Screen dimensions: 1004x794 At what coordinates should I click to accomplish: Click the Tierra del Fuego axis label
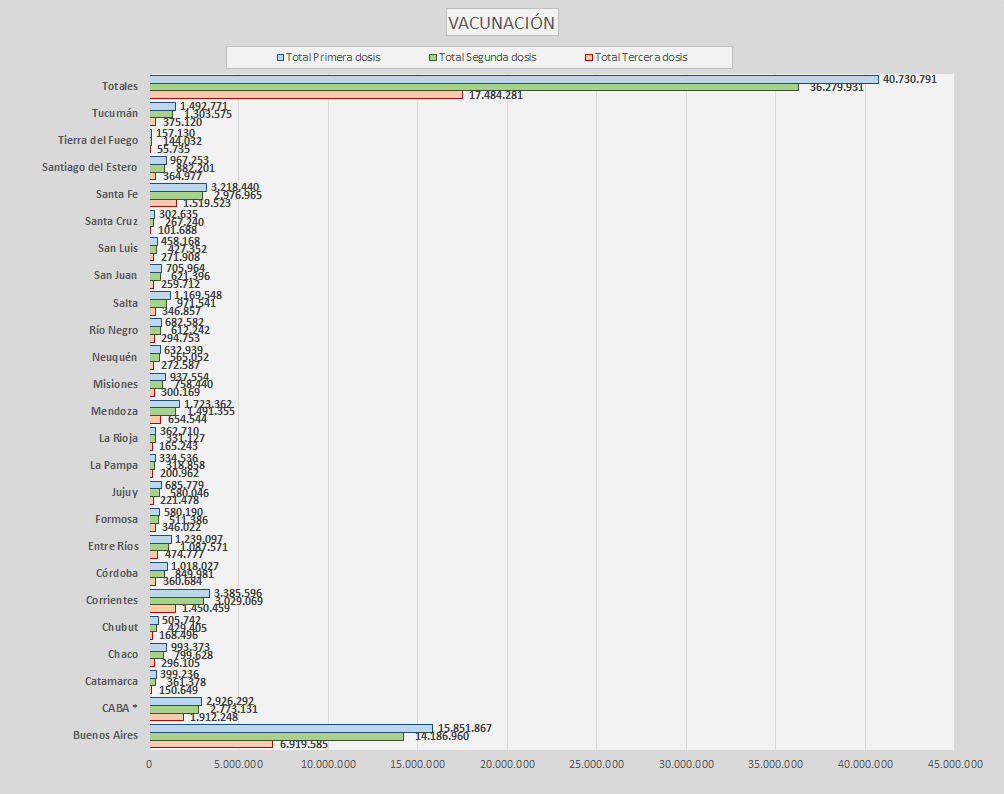tap(98, 140)
